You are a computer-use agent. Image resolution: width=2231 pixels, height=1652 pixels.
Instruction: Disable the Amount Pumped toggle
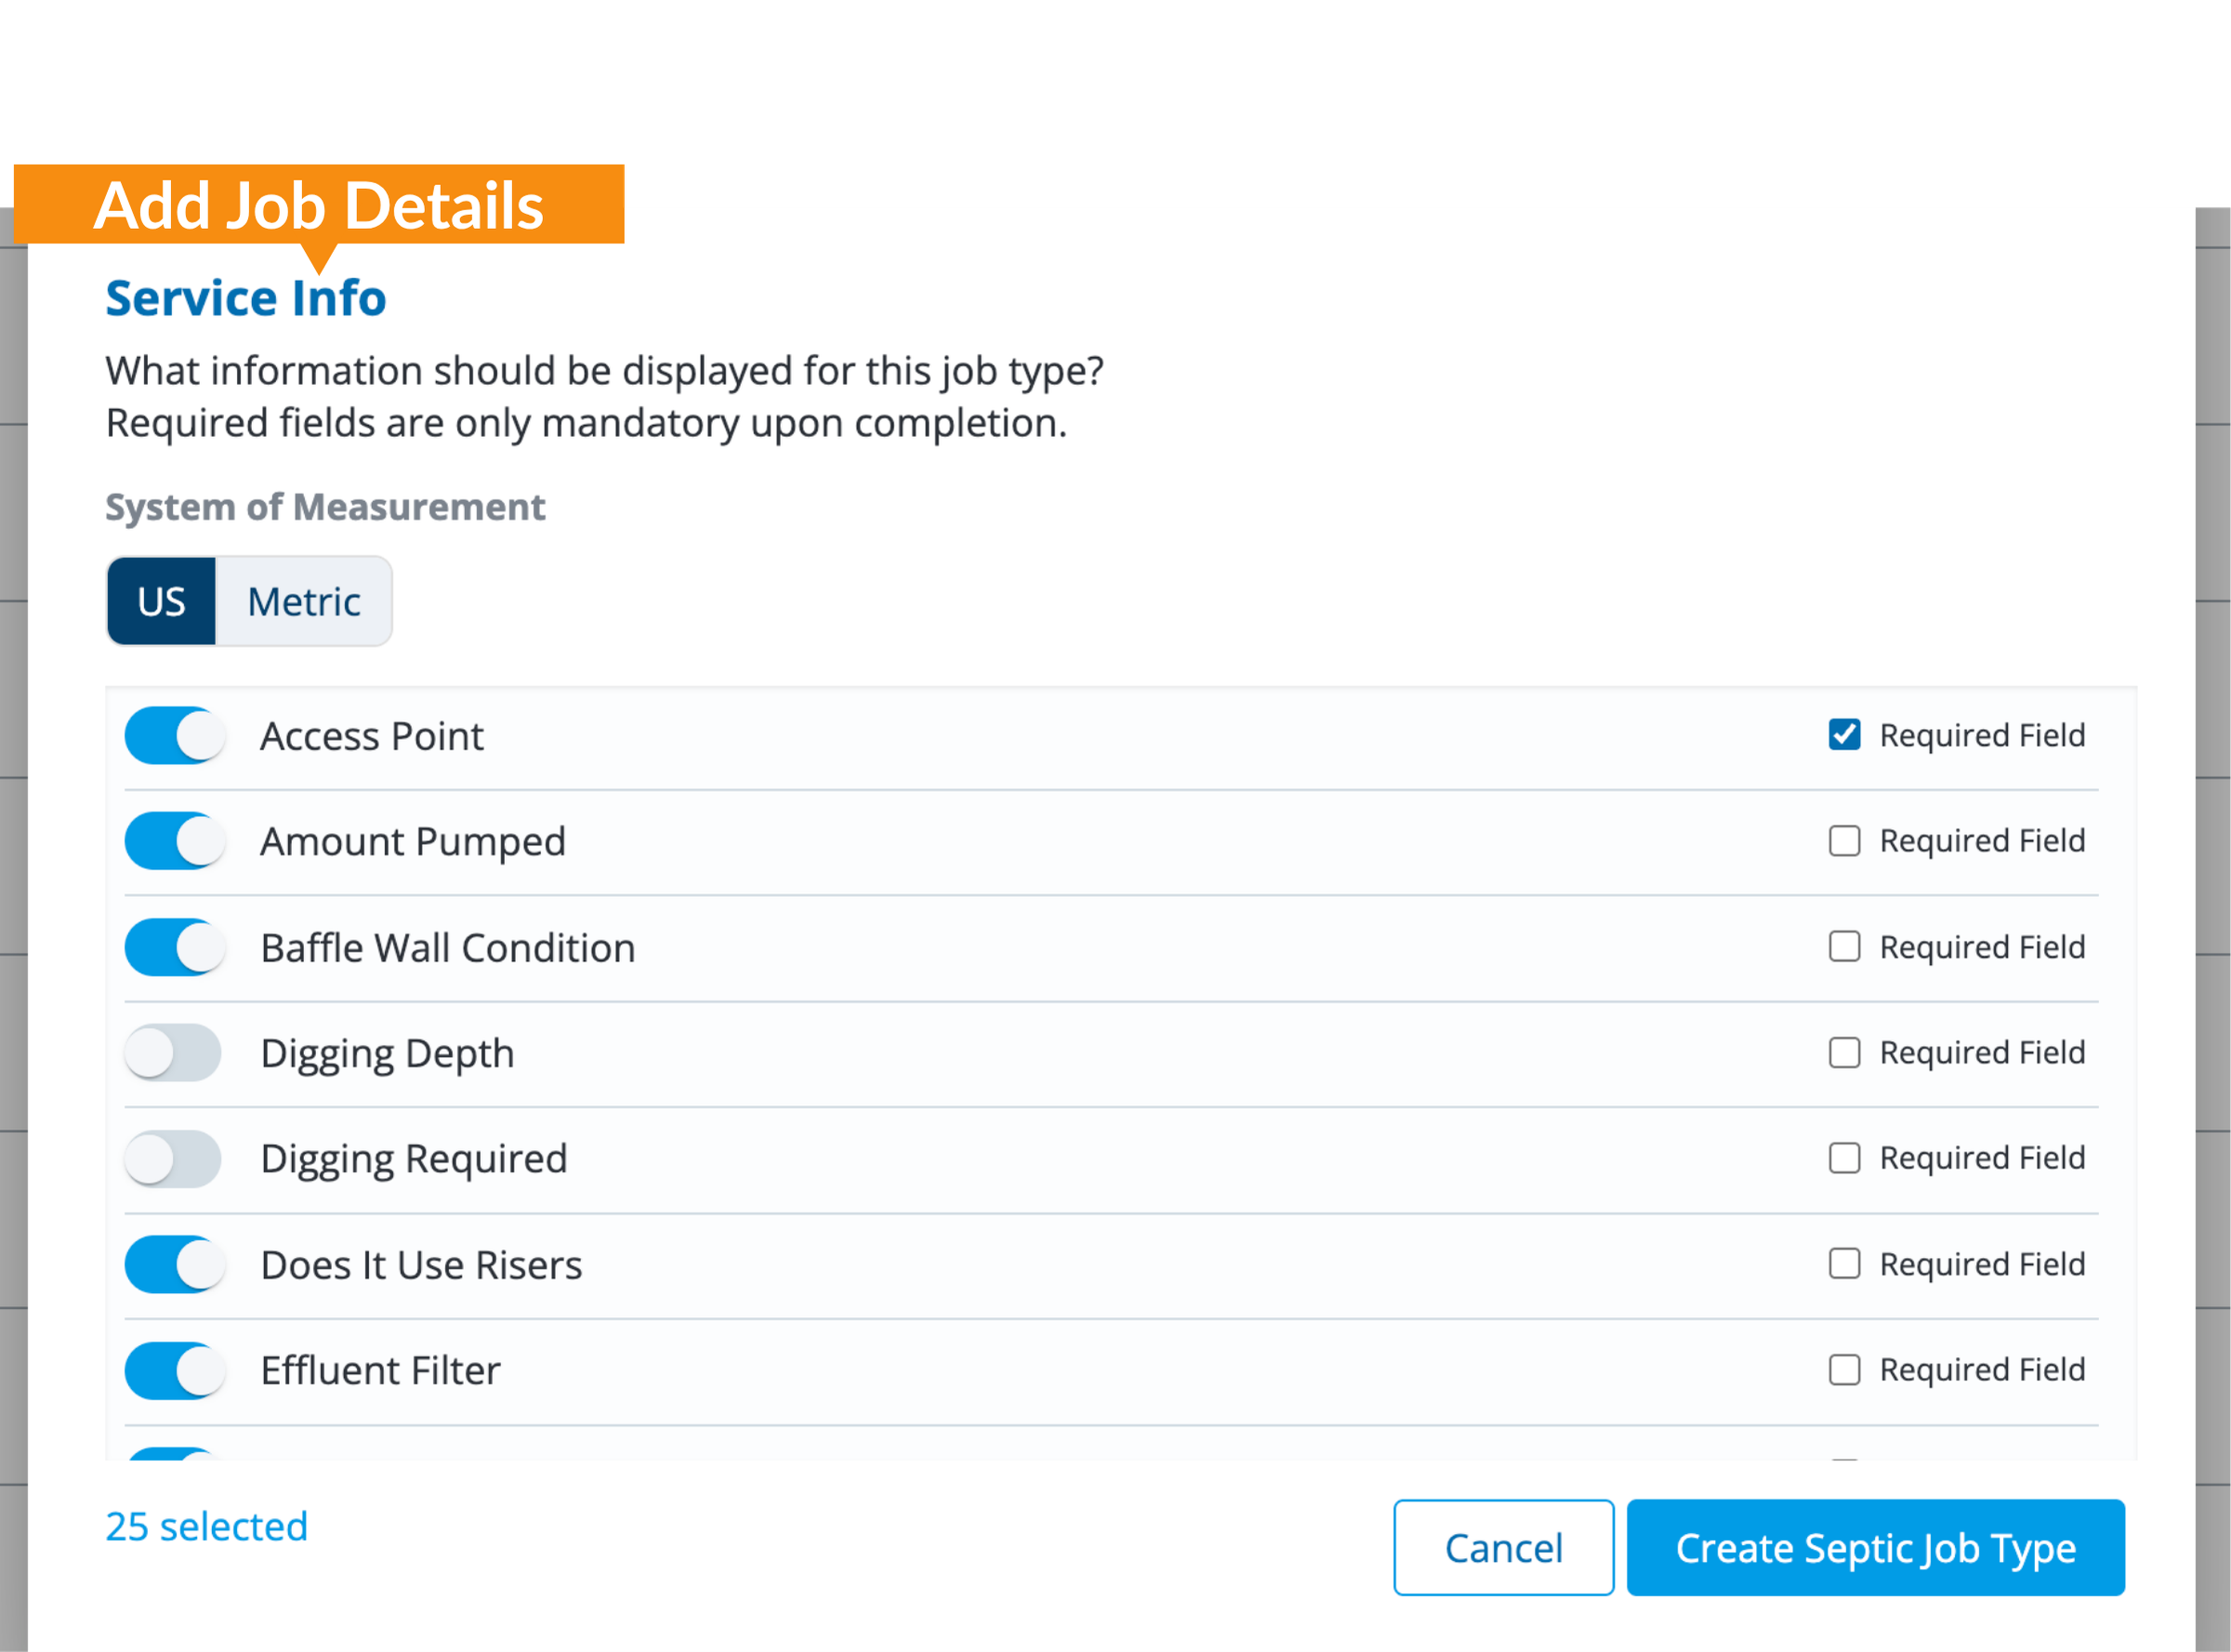click(174, 841)
